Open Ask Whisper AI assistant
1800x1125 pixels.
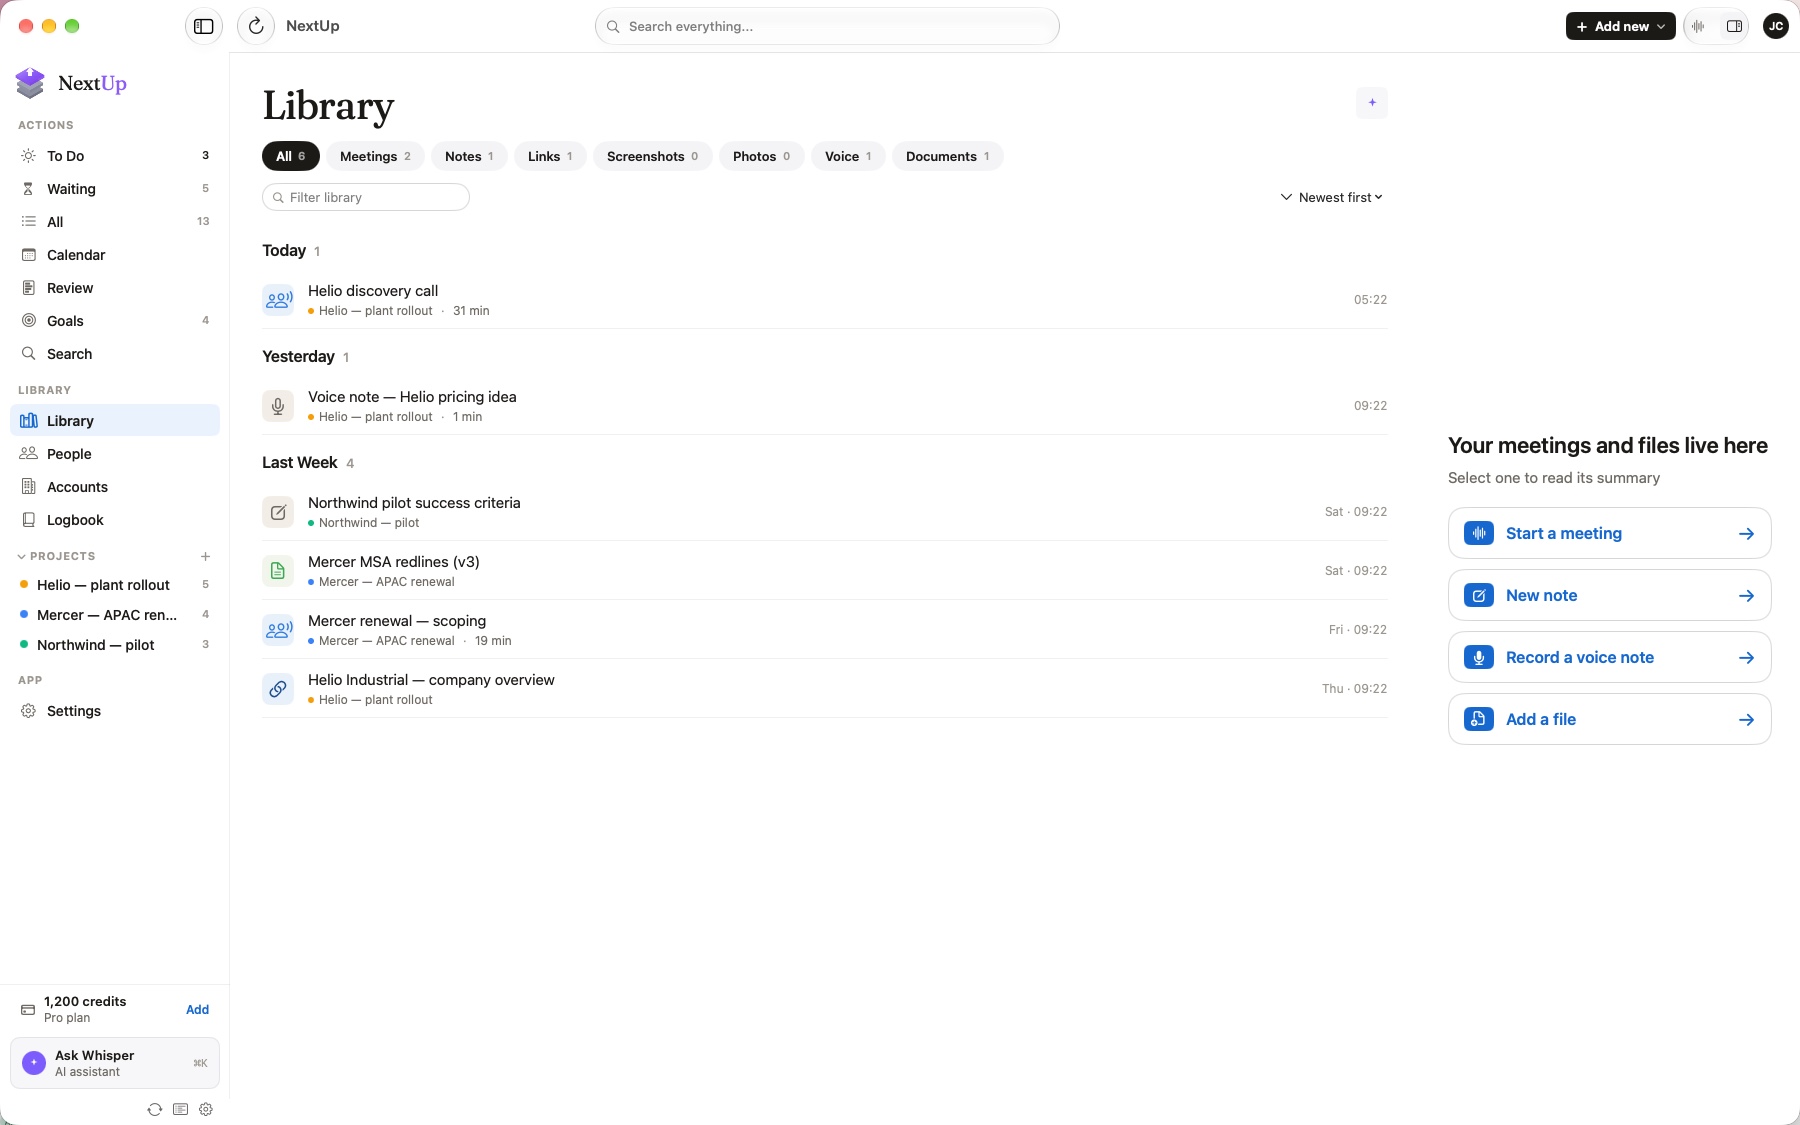(115, 1063)
